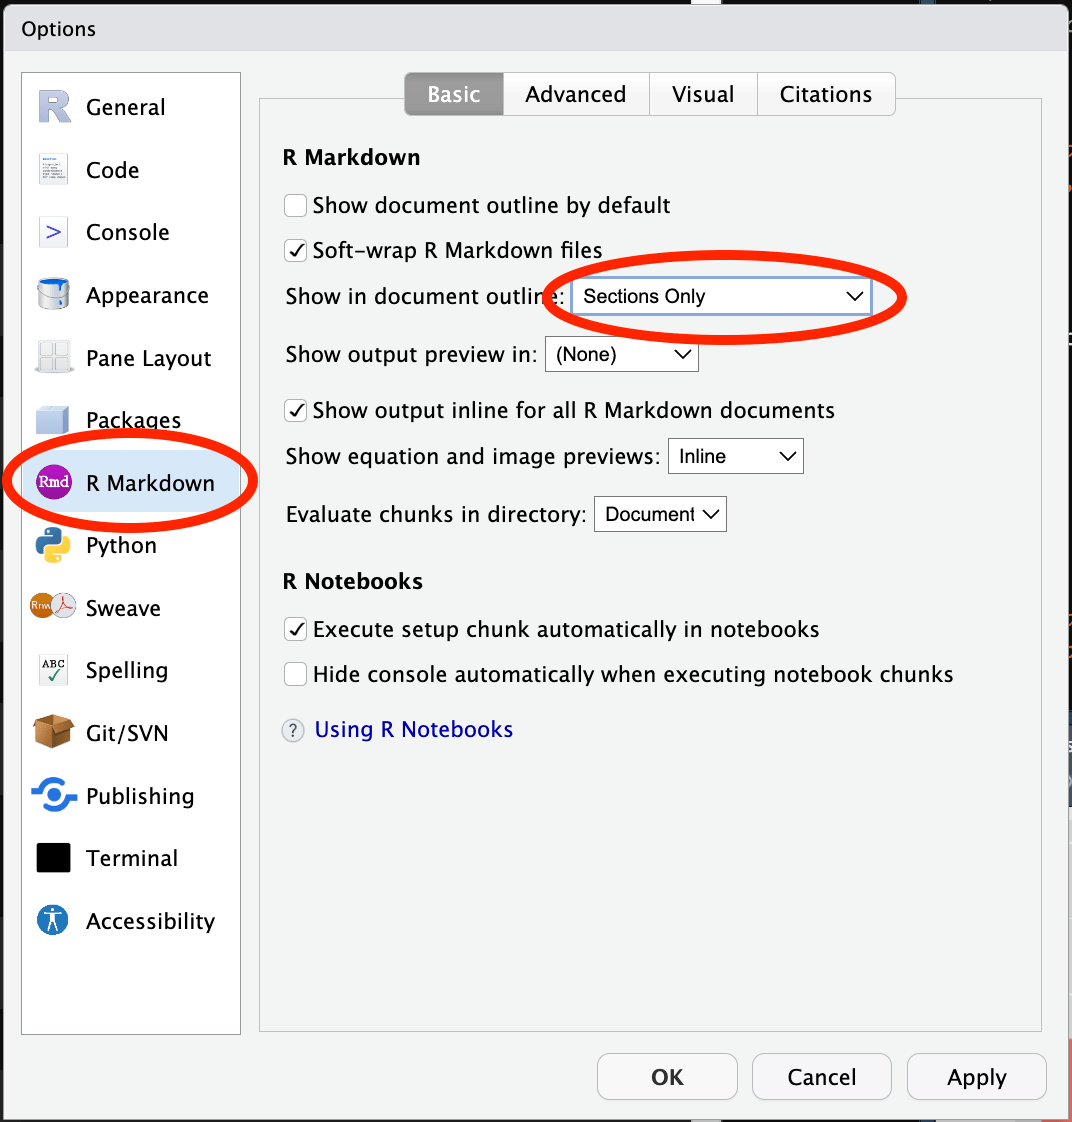Click the Accessibility person icon
The image size is (1072, 1122).
click(x=53, y=920)
